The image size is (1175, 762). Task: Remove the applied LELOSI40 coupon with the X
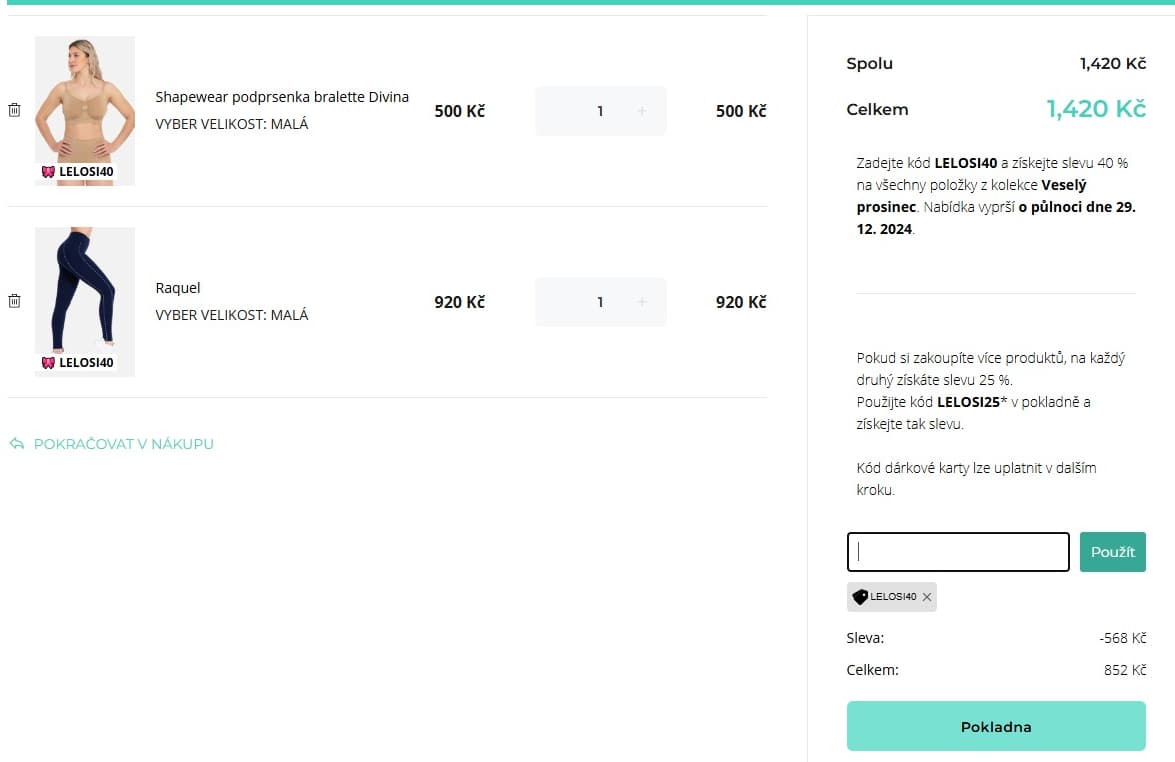[927, 597]
